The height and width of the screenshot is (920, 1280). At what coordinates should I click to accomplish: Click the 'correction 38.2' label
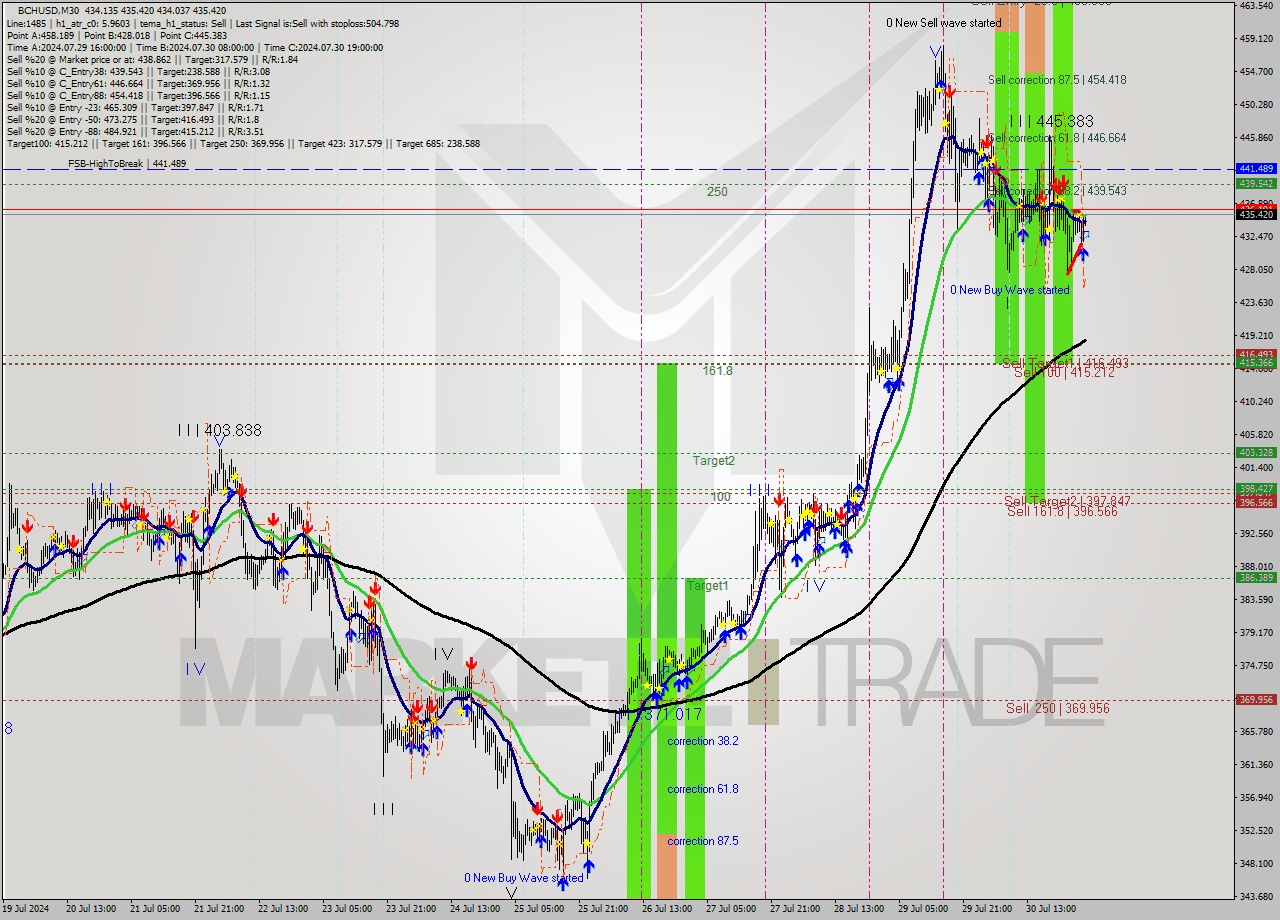[703, 741]
